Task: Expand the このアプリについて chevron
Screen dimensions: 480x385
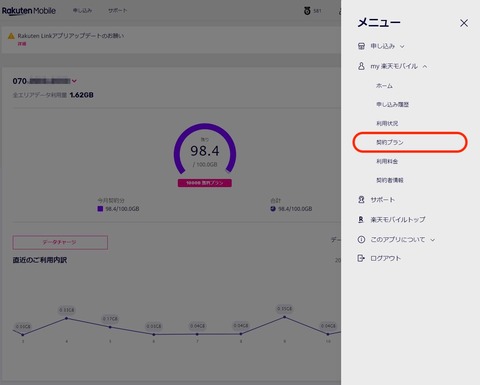Action: click(x=433, y=240)
